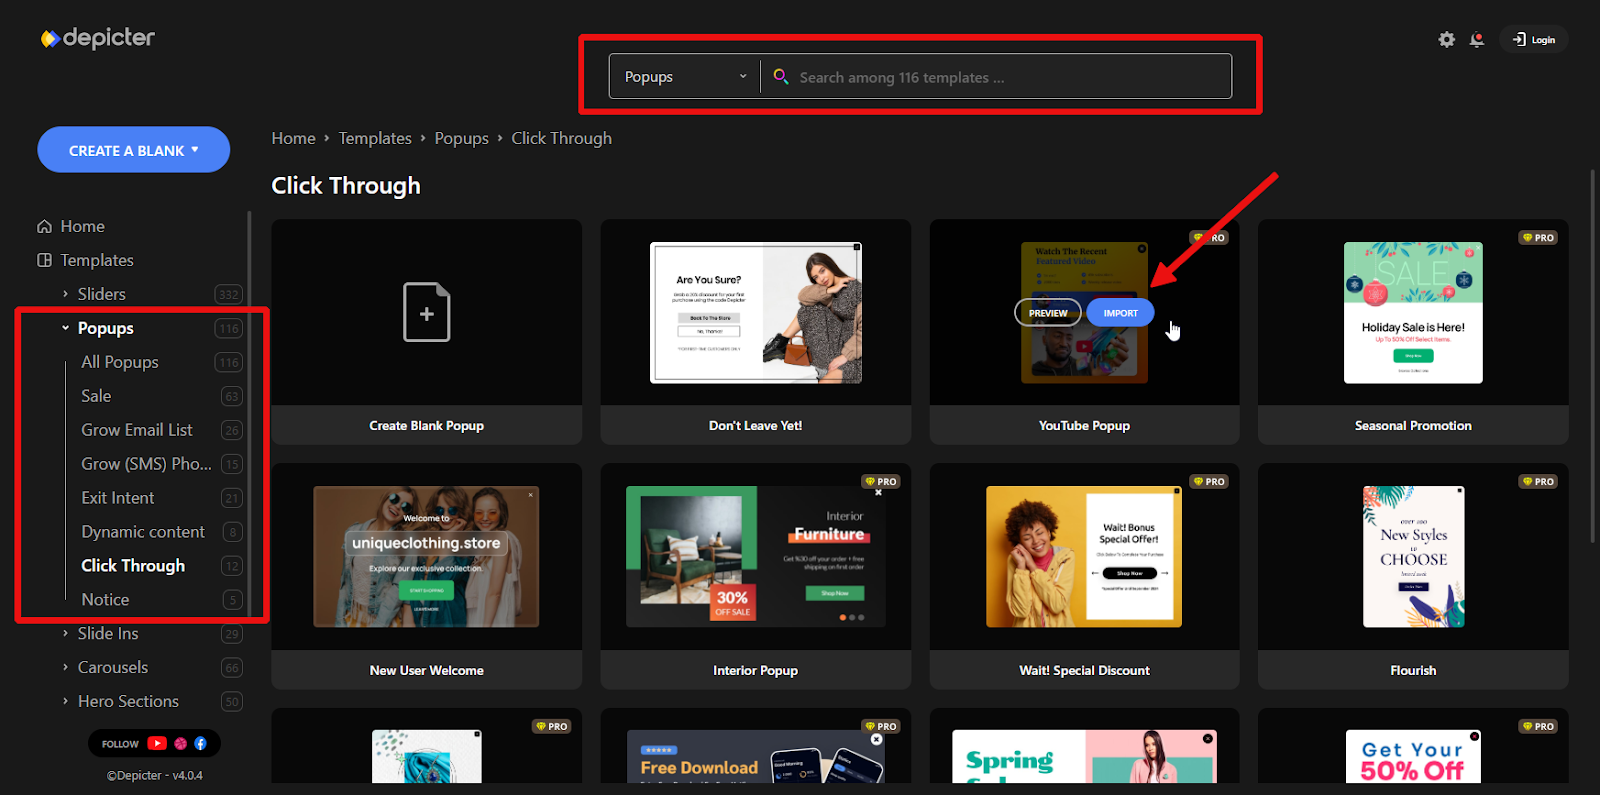The width and height of the screenshot is (1600, 795).
Task: Click Popups breadcrumb link
Action: pyautogui.click(x=461, y=138)
